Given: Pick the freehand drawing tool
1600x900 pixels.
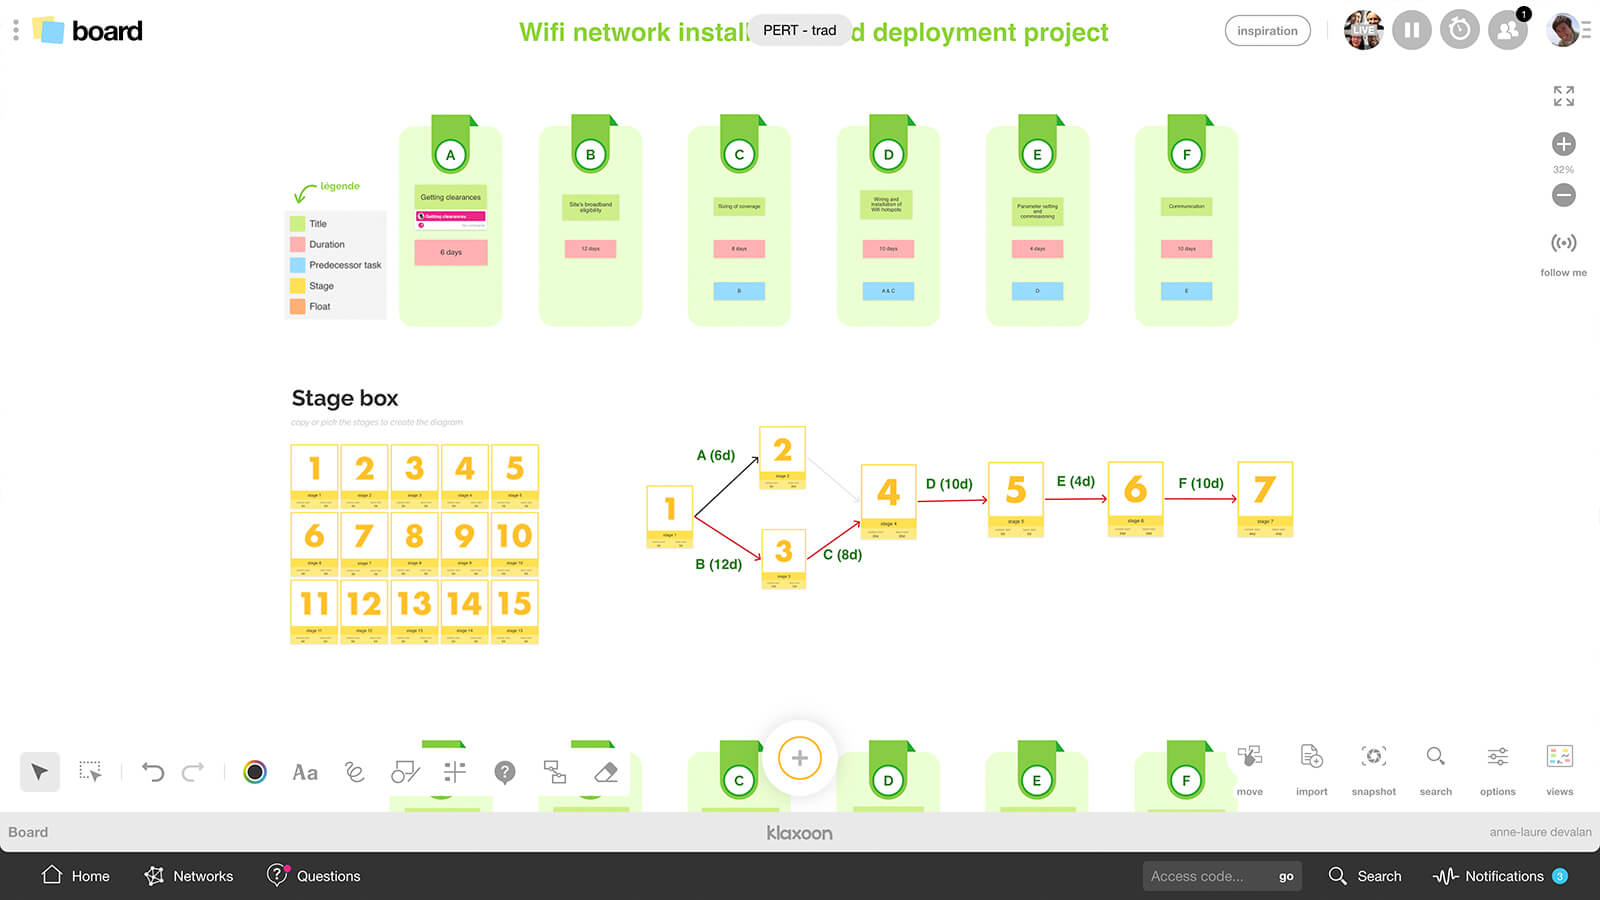Looking at the screenshot, I should [x=353, y=772].
